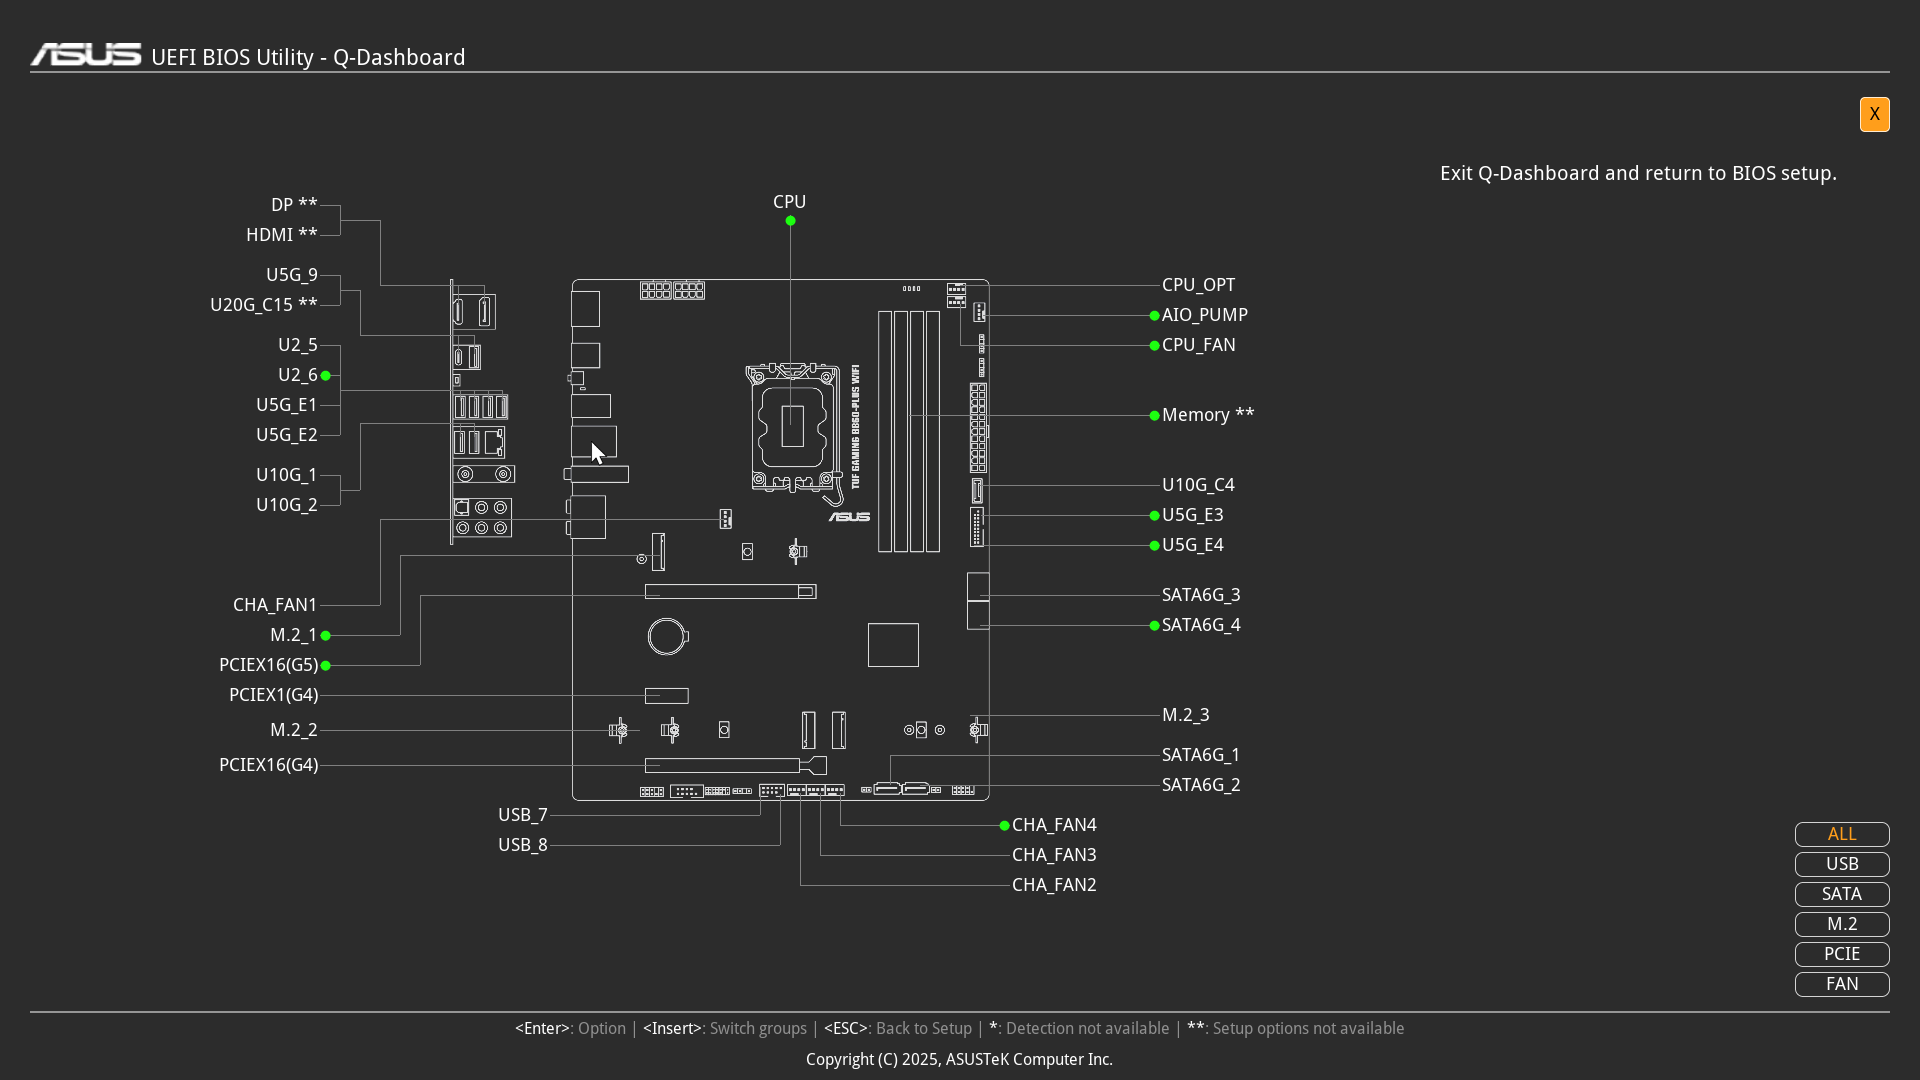Close Q-Dashboard with the X button
The height and width of the screenshot is (1080, 1920).
point(1874,114)
